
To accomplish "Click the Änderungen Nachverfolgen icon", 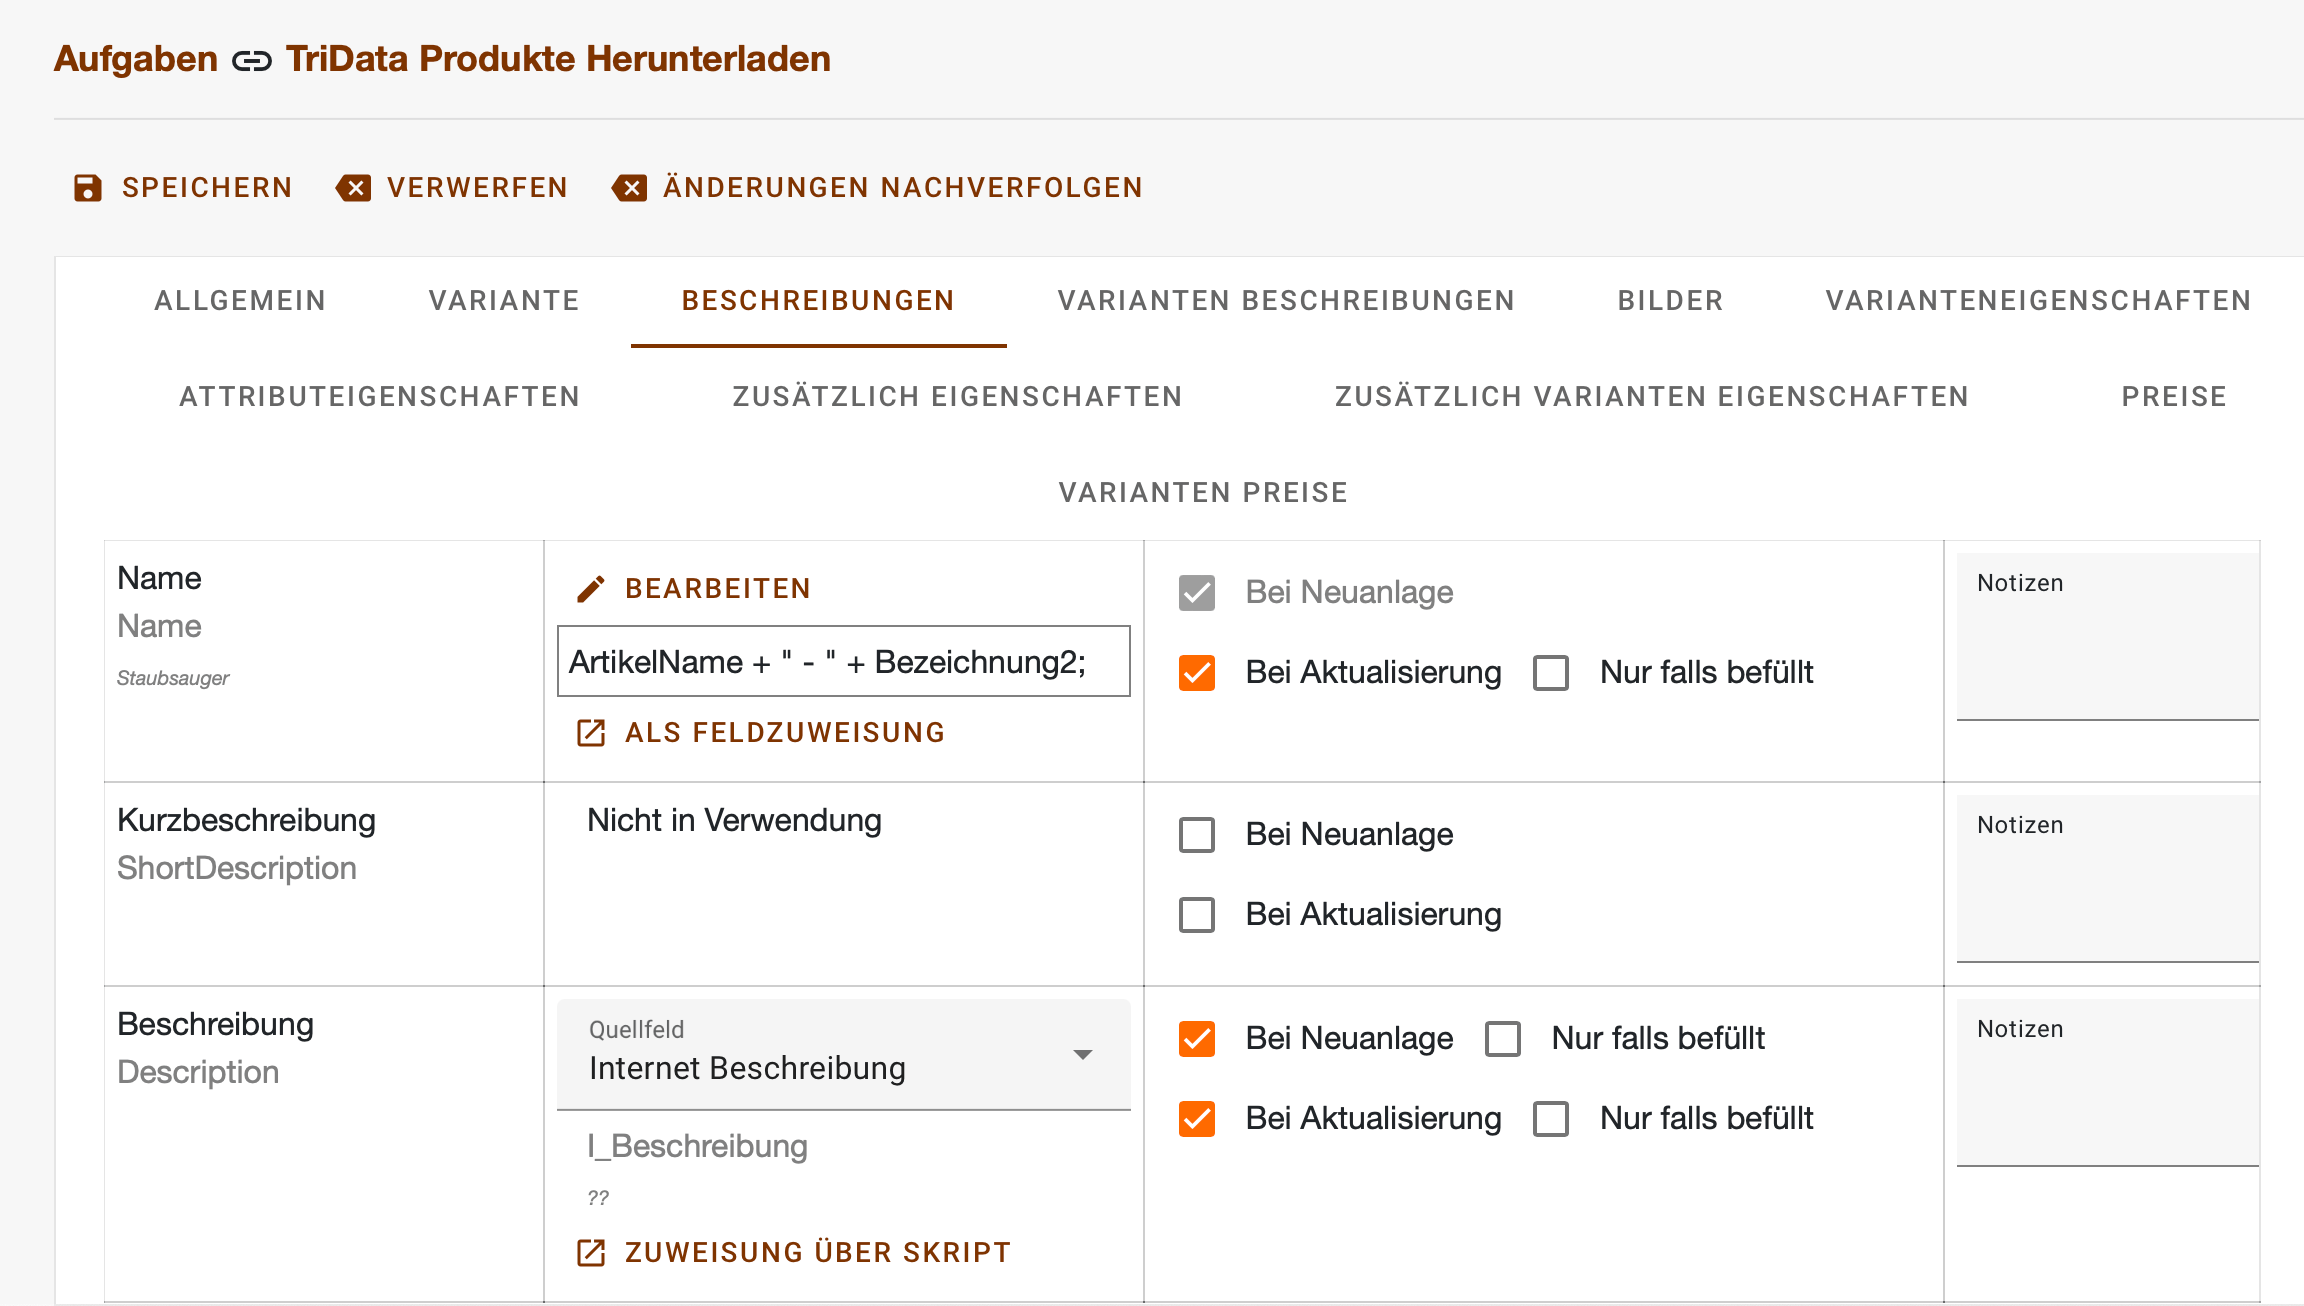I will point(630,188).
